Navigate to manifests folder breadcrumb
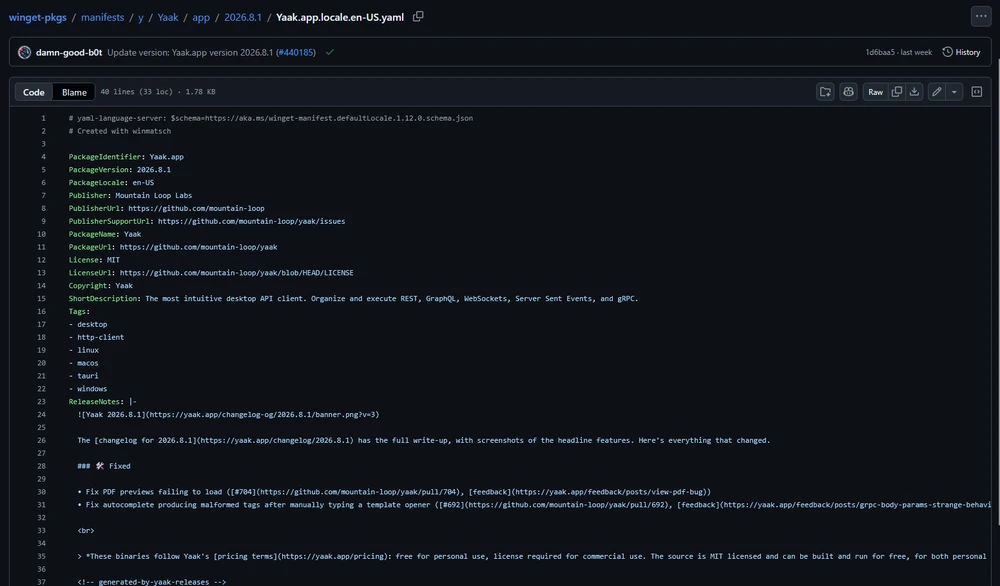1000x586 pixels. (103, 17)
